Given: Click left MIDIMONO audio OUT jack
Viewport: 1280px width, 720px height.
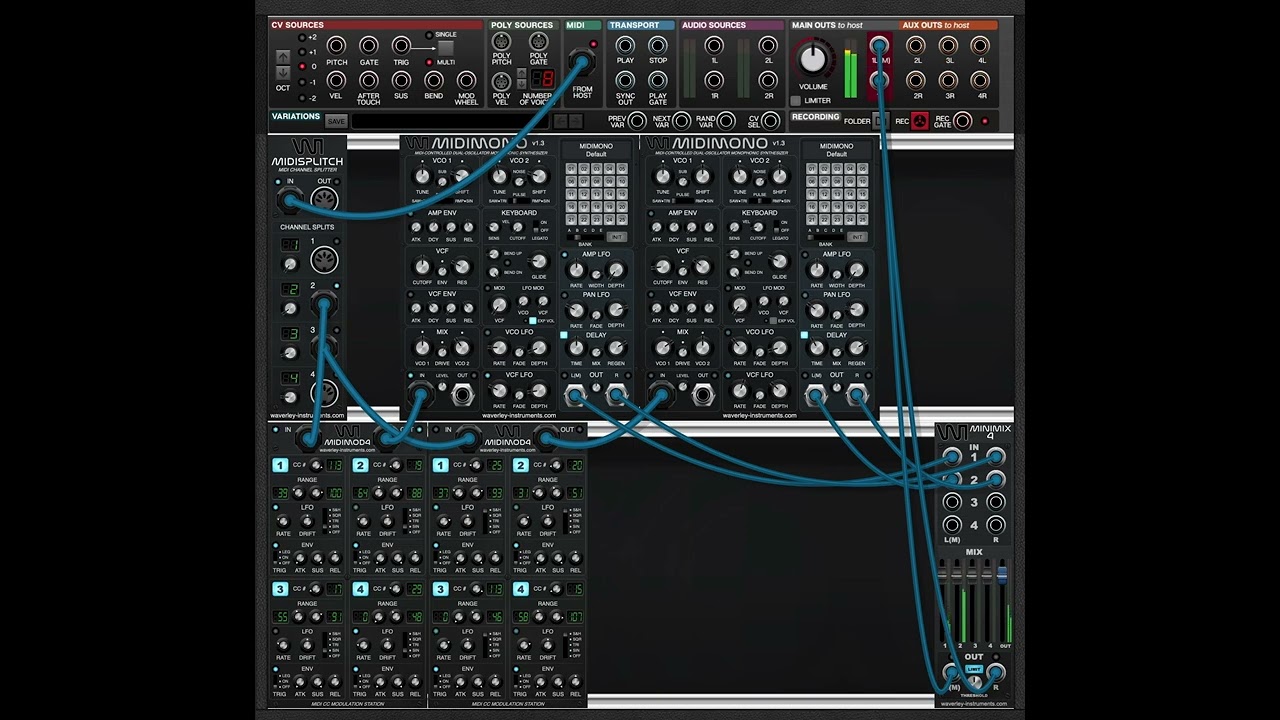Looking at the screenshot, I should coord(462,395).
